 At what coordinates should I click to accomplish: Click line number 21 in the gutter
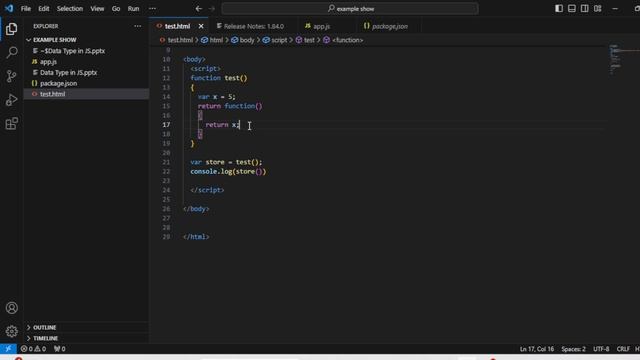[x=166, y=162]
